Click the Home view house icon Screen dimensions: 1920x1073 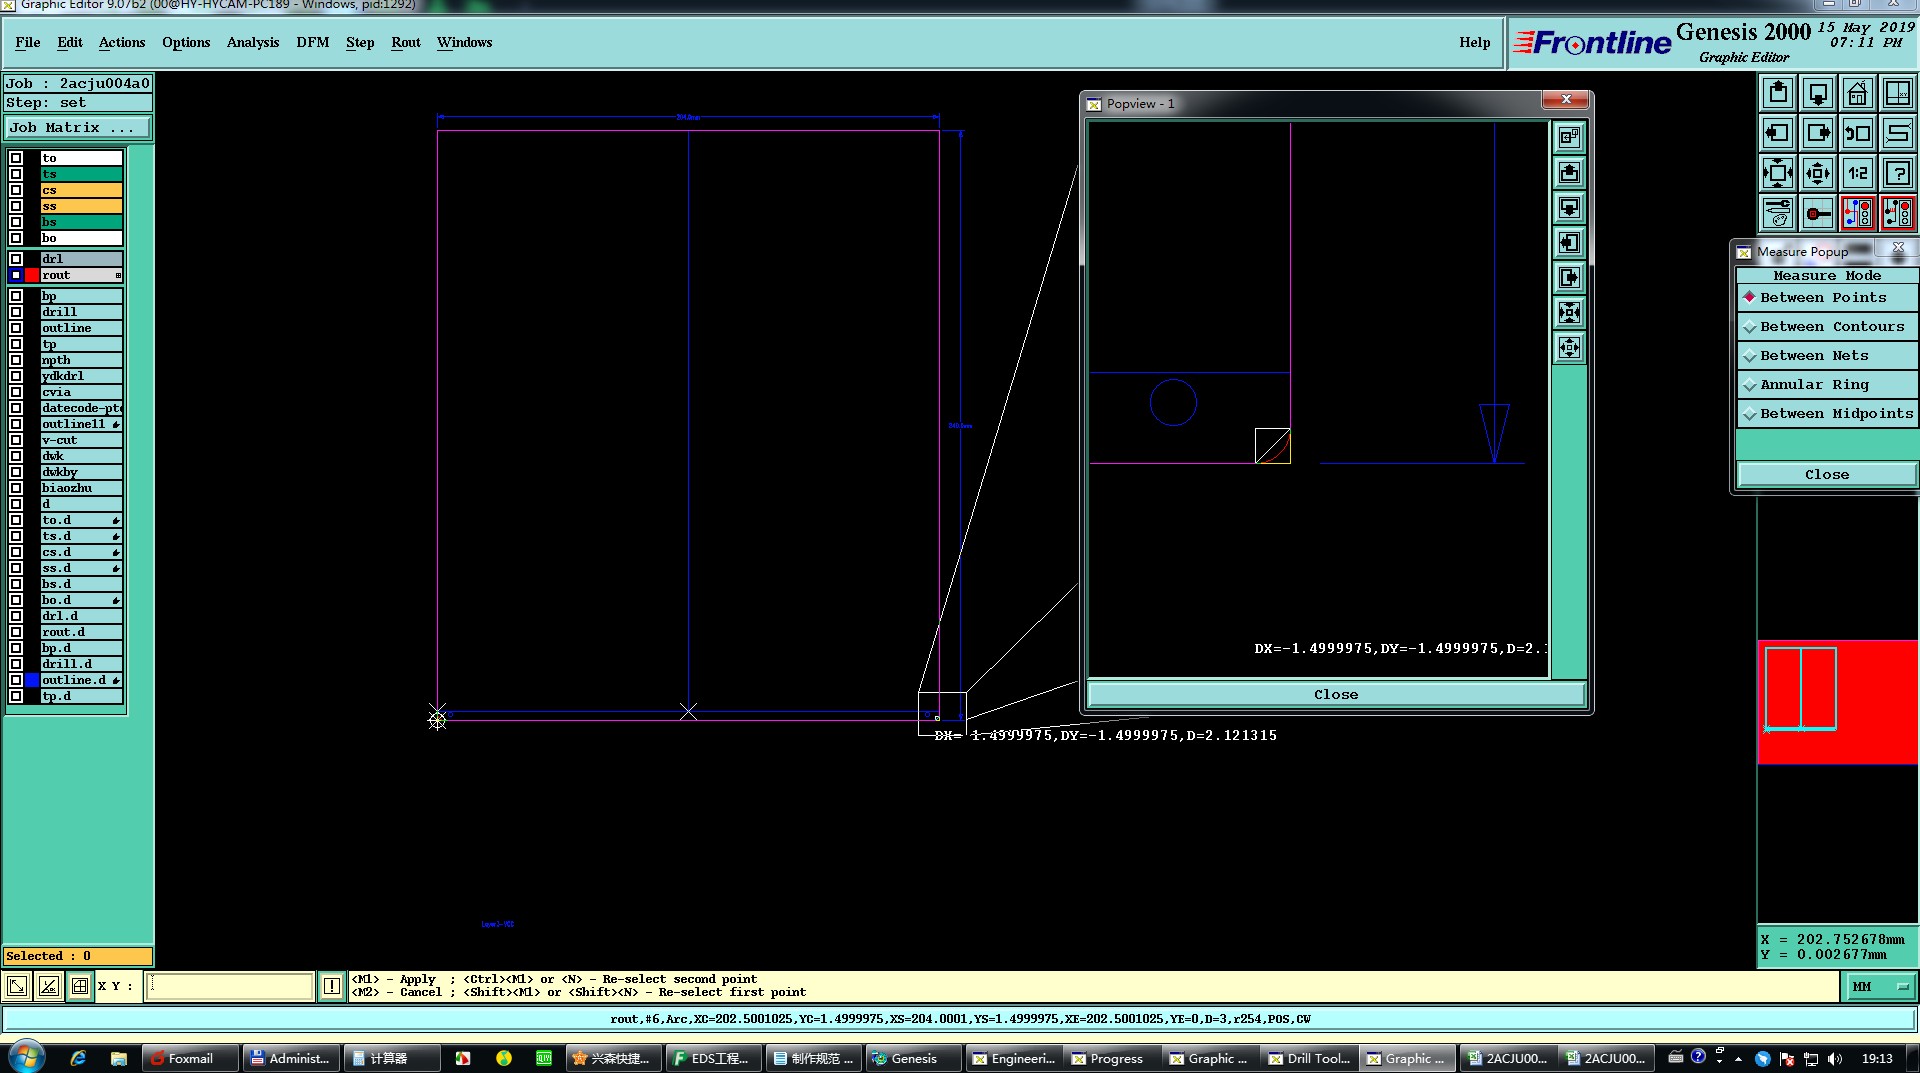coord(1858,93)
